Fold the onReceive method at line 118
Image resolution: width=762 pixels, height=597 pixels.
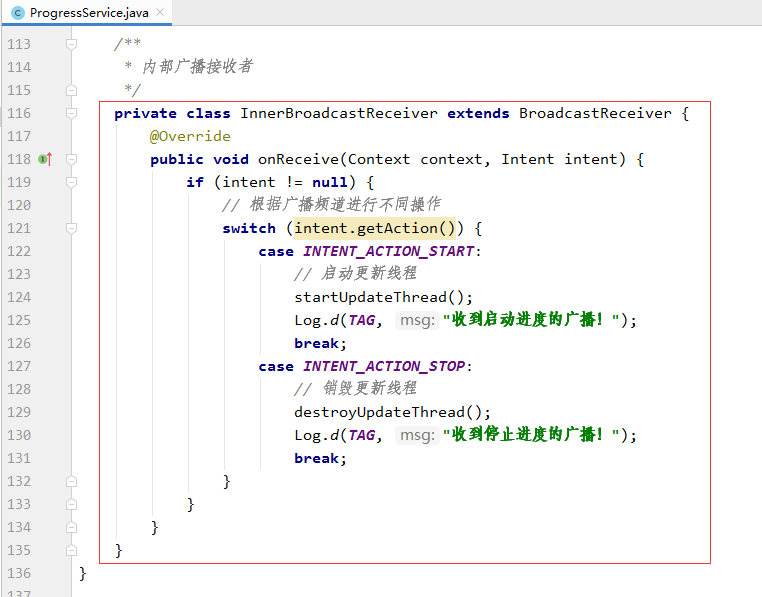click(71, 159)
